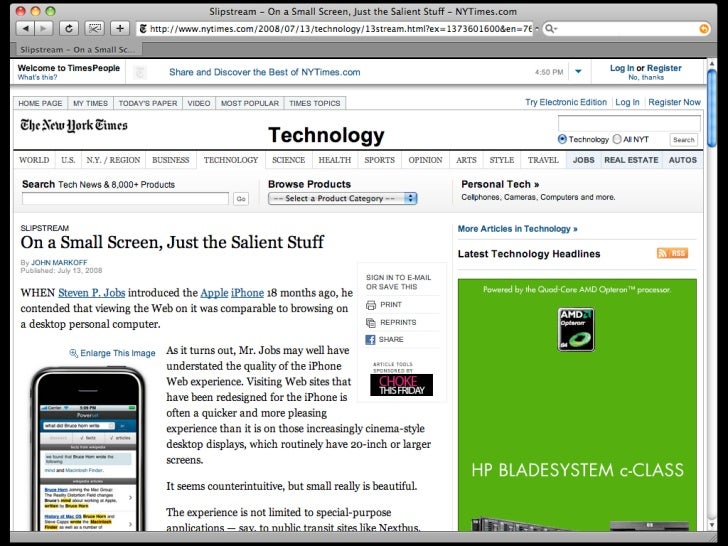The height and width of the screenshot is (546, 728).
Task: Reload the page with the refresh button
Action: pyautogui.click(x=69, y=29)
